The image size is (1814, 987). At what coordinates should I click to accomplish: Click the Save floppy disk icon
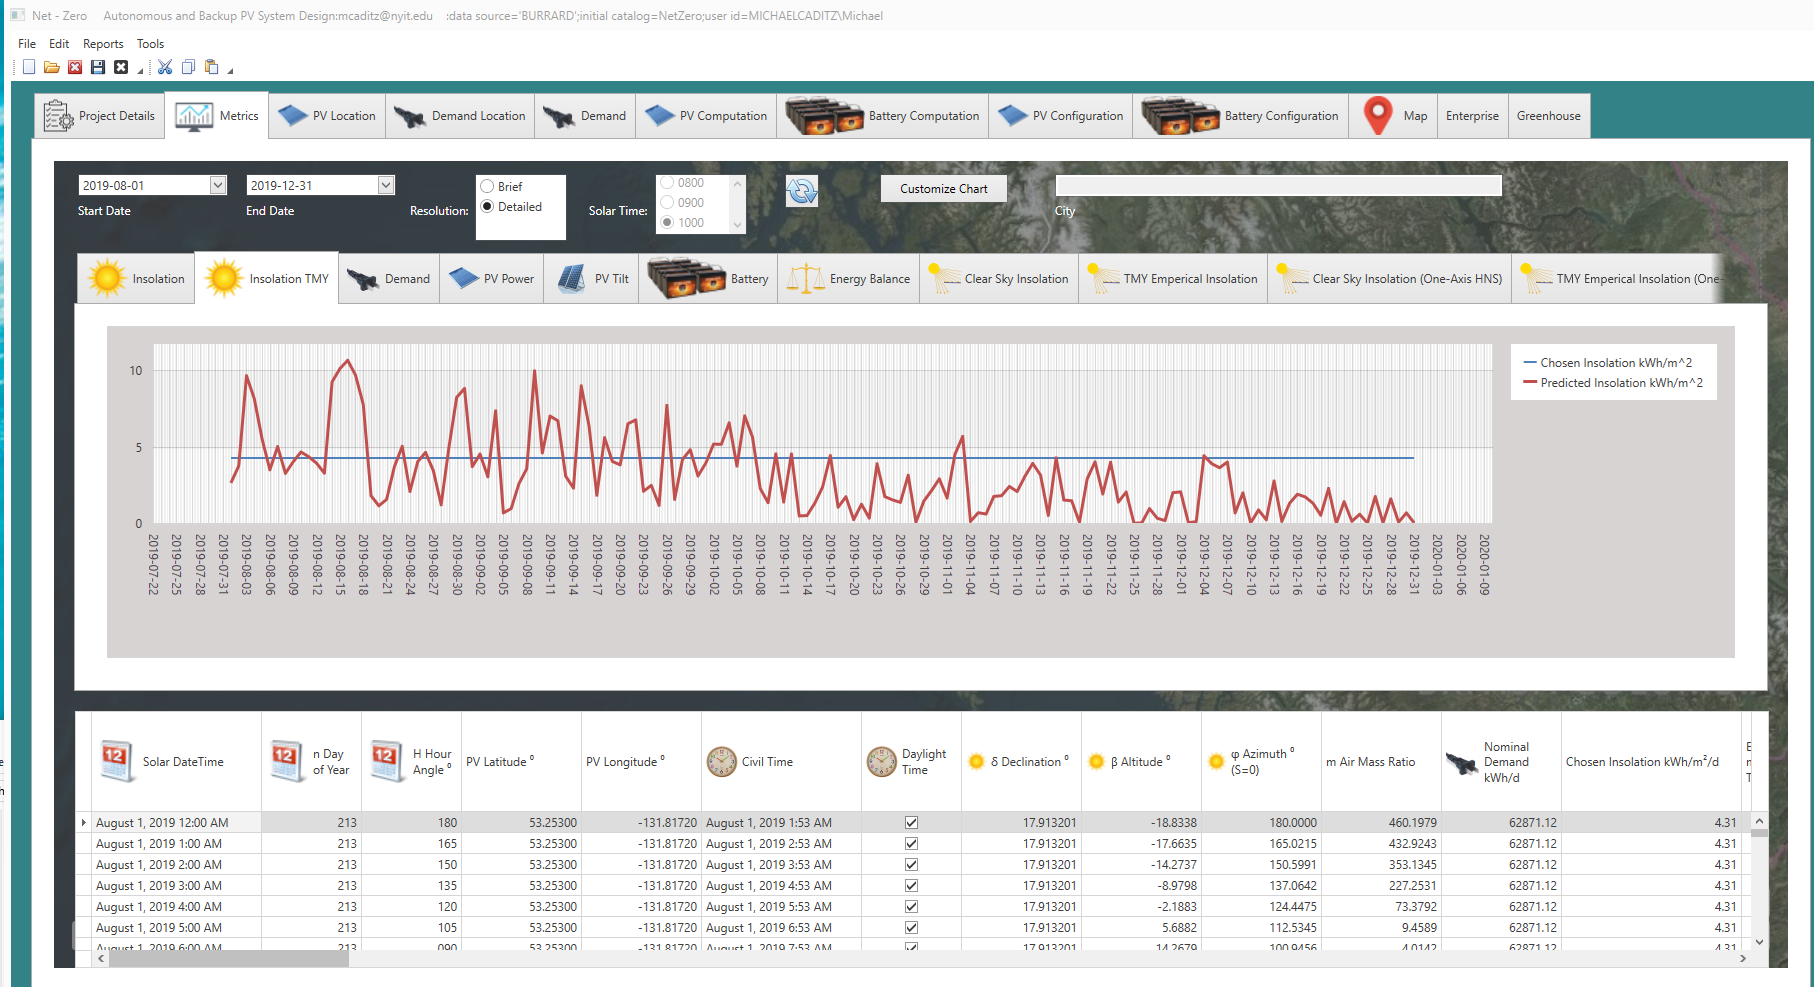click(98, 67)
